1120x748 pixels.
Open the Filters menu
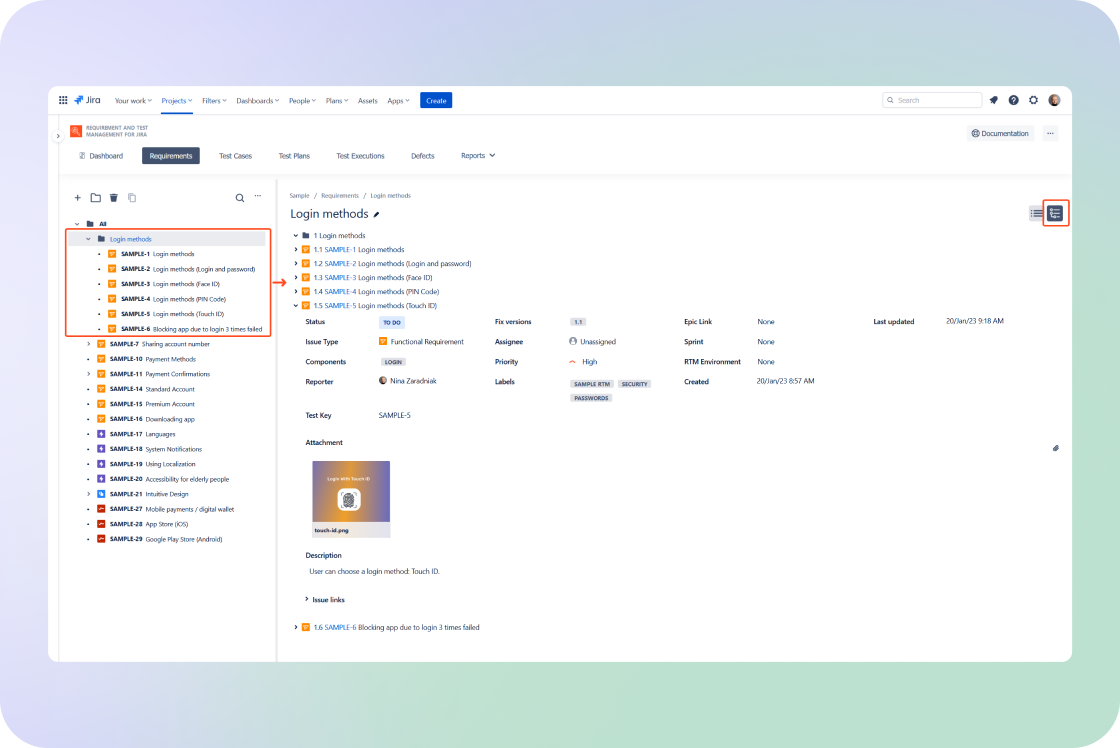(214, 101)
